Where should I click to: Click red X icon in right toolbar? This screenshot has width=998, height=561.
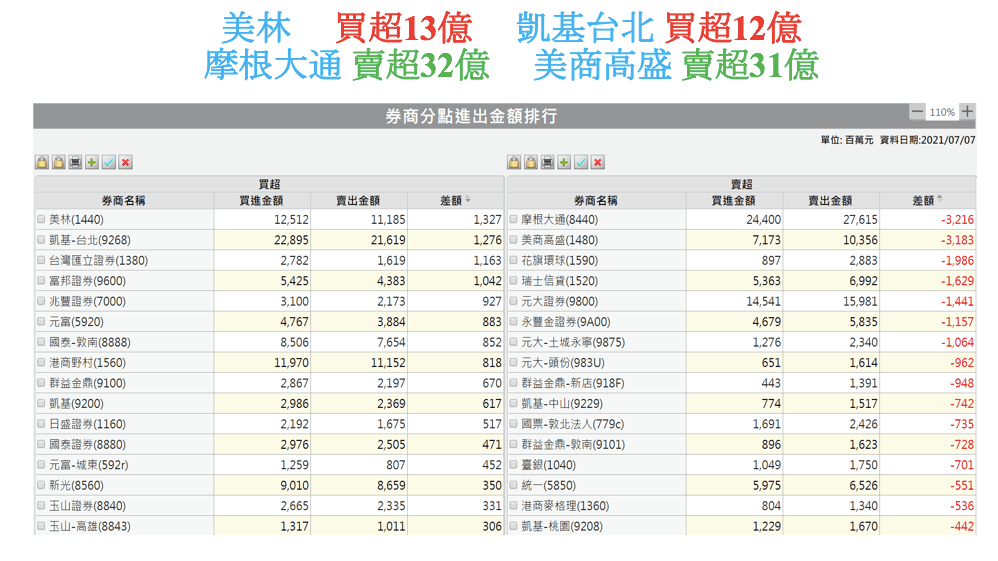[x=598, y=162]
